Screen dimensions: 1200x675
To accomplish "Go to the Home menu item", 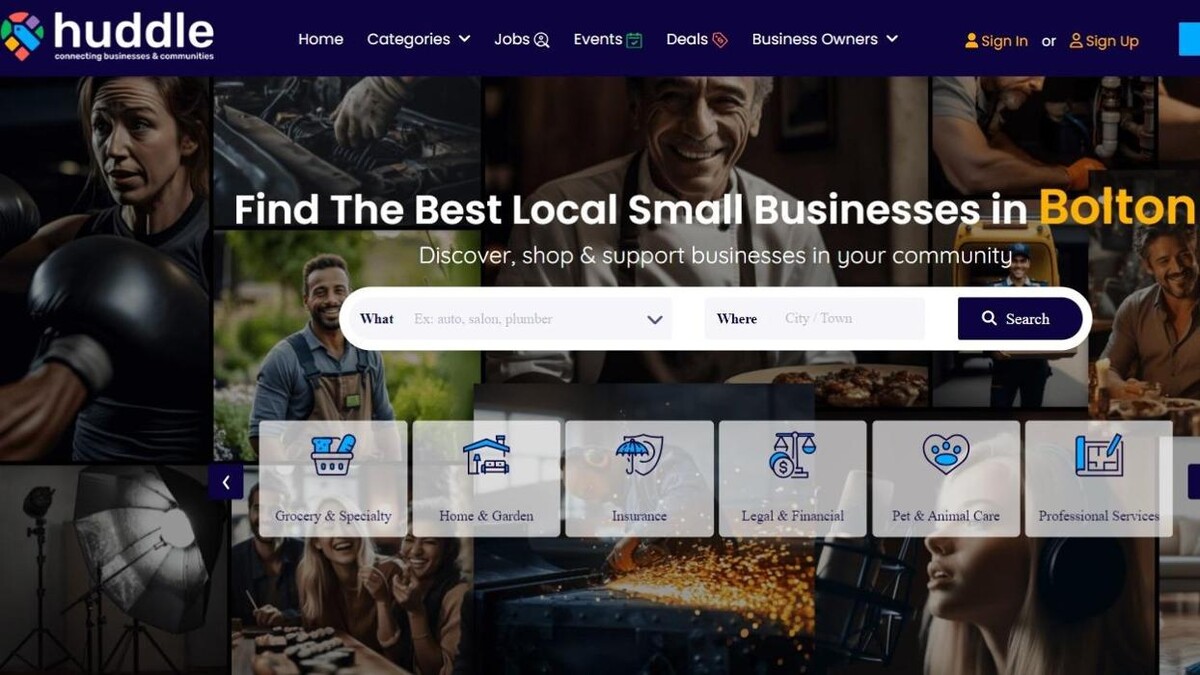I will coord(320,39).
